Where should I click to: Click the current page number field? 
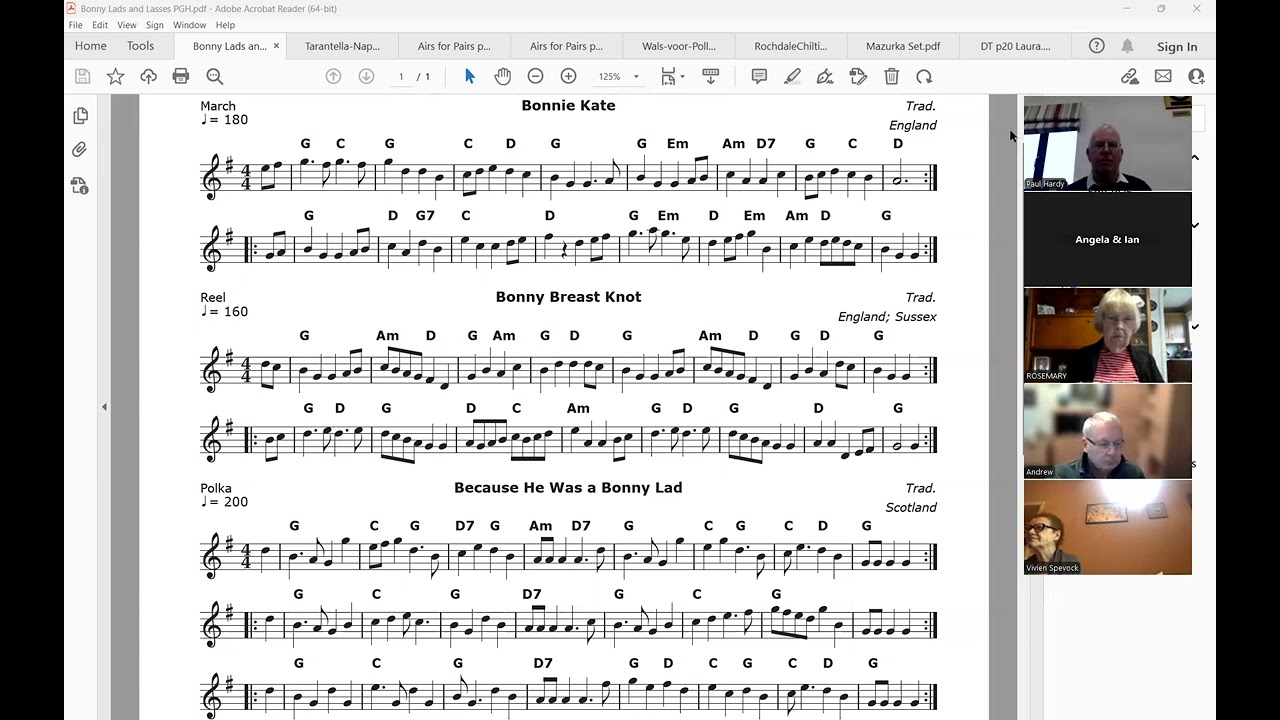(401, 76)
